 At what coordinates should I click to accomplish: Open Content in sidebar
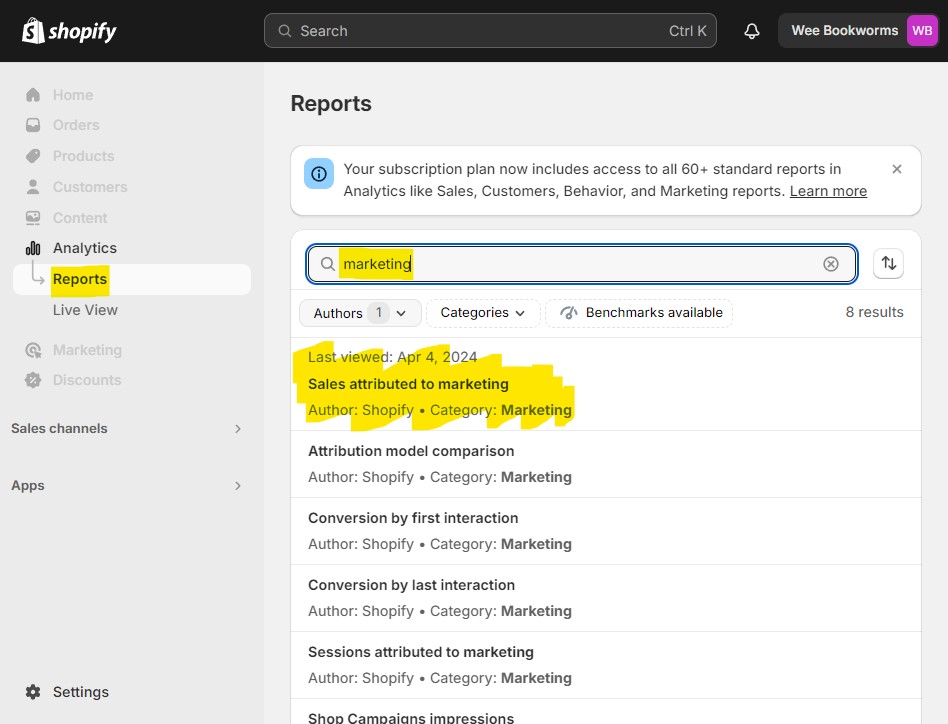[80, 218]
